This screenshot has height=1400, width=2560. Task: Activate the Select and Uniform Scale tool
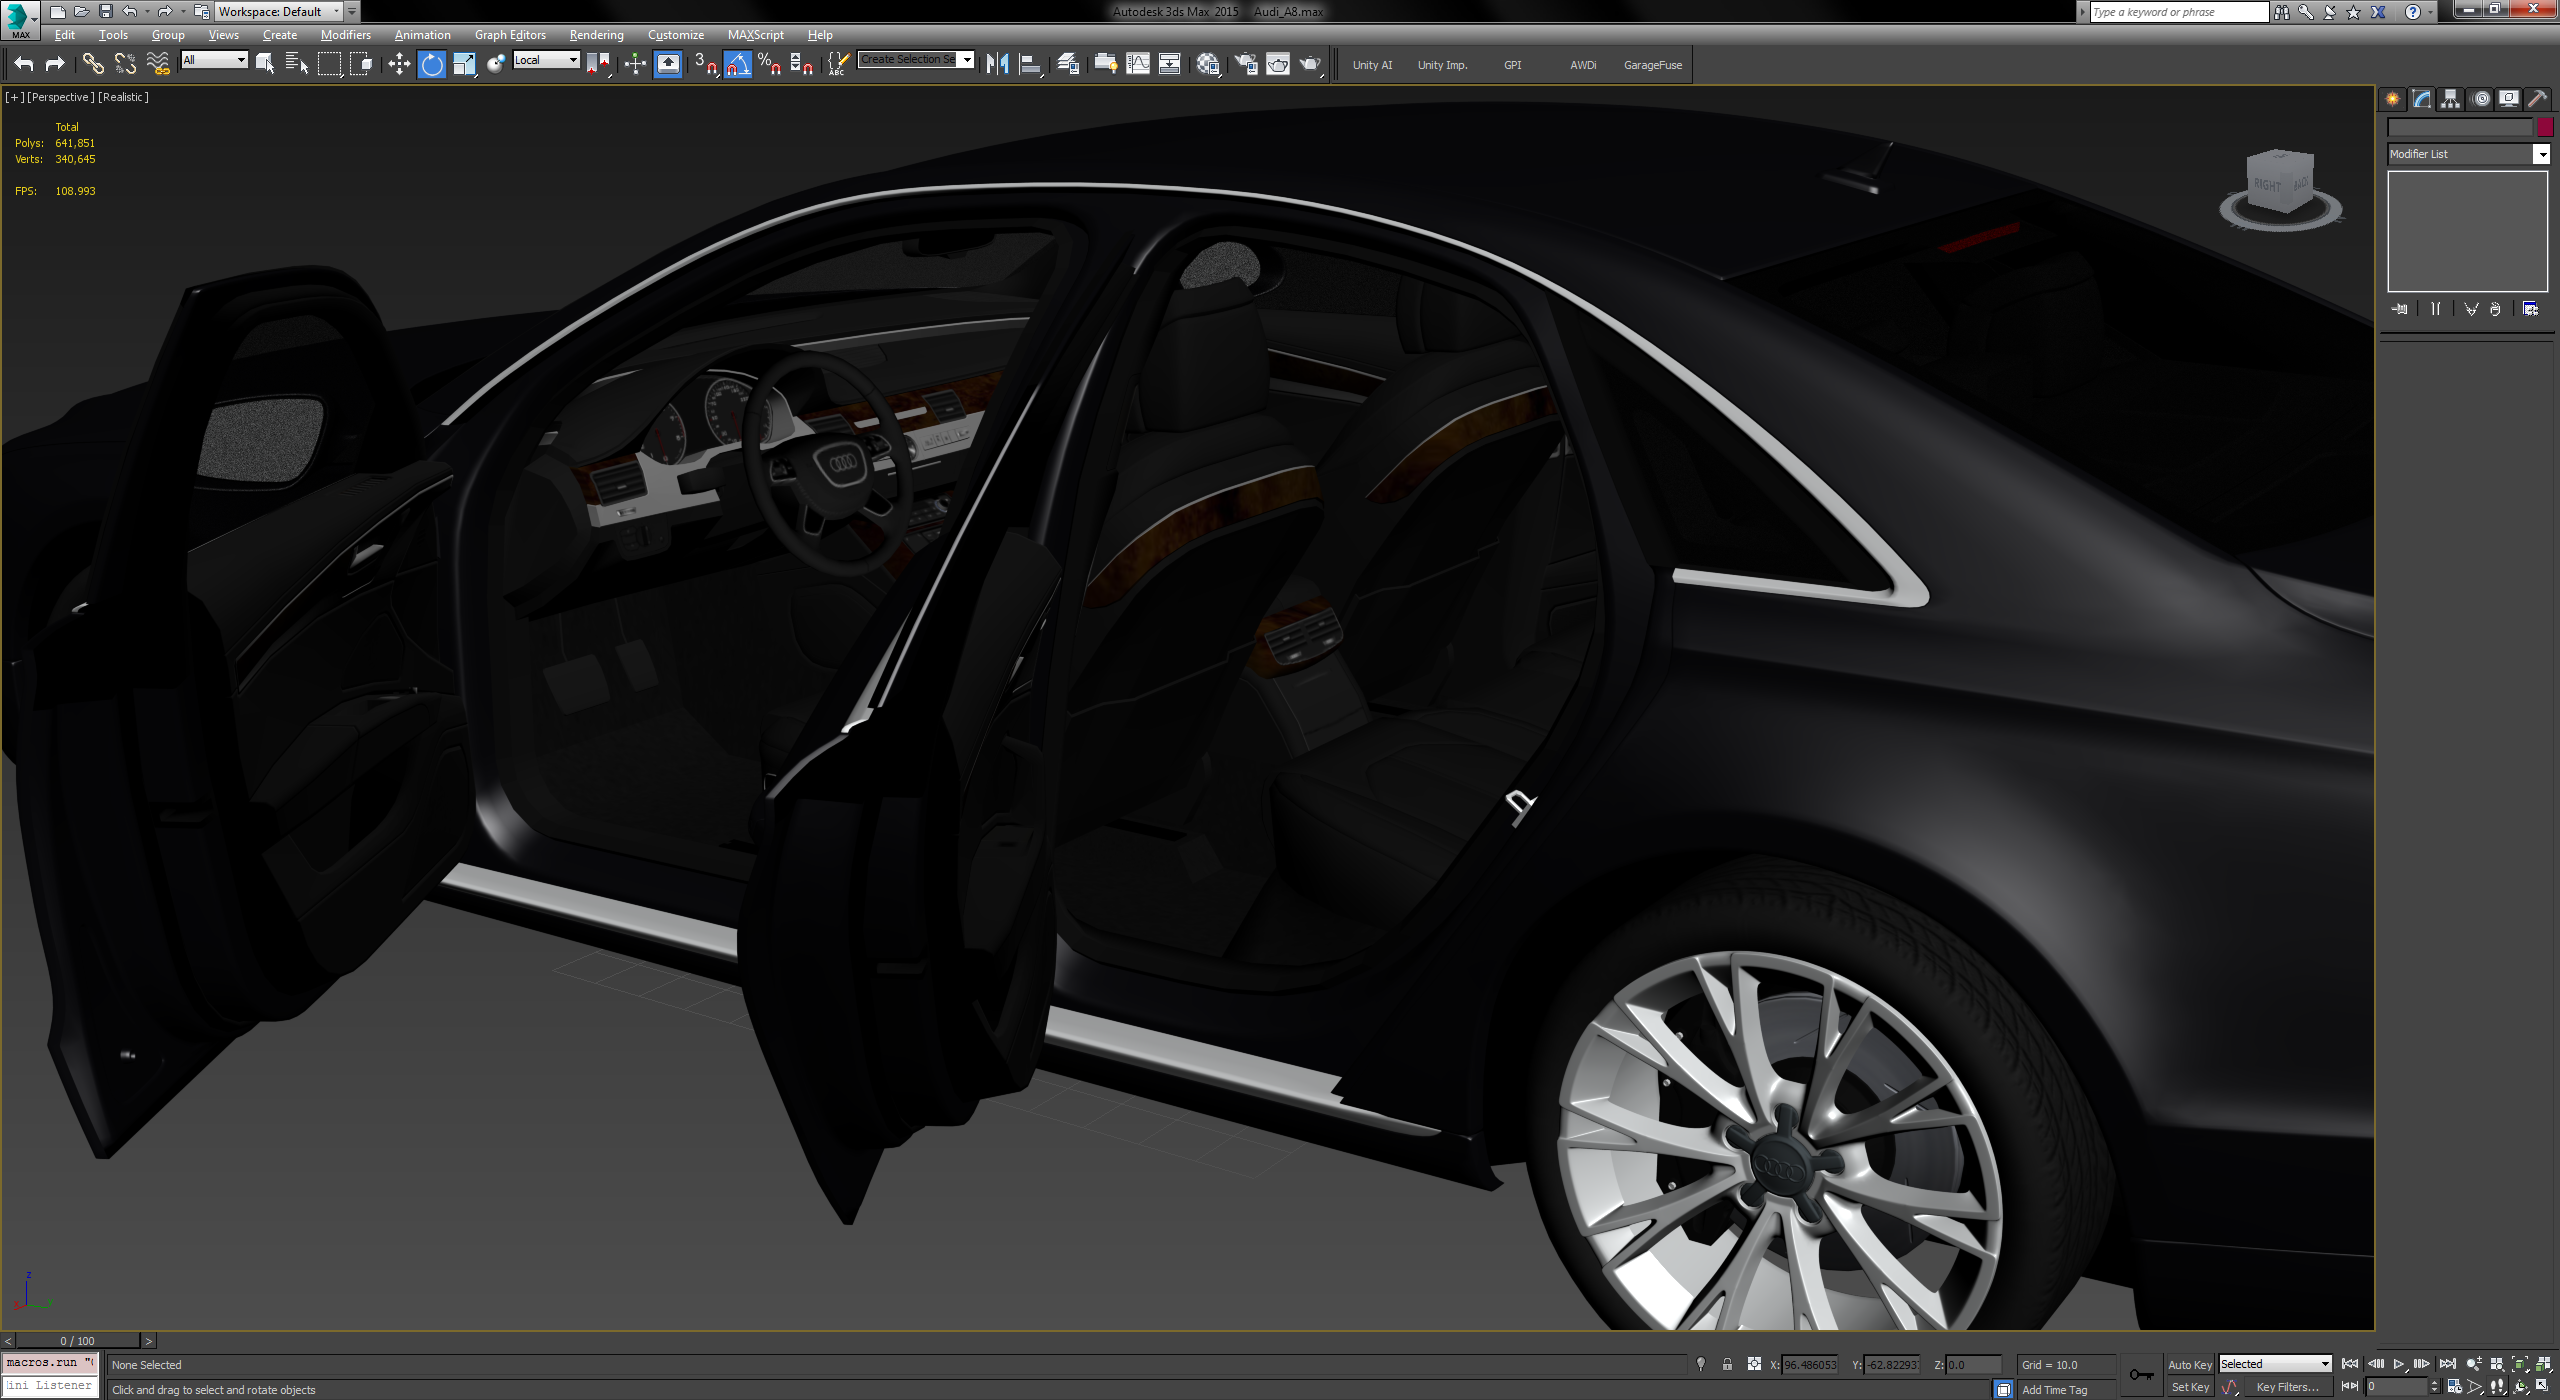[465, 63]
